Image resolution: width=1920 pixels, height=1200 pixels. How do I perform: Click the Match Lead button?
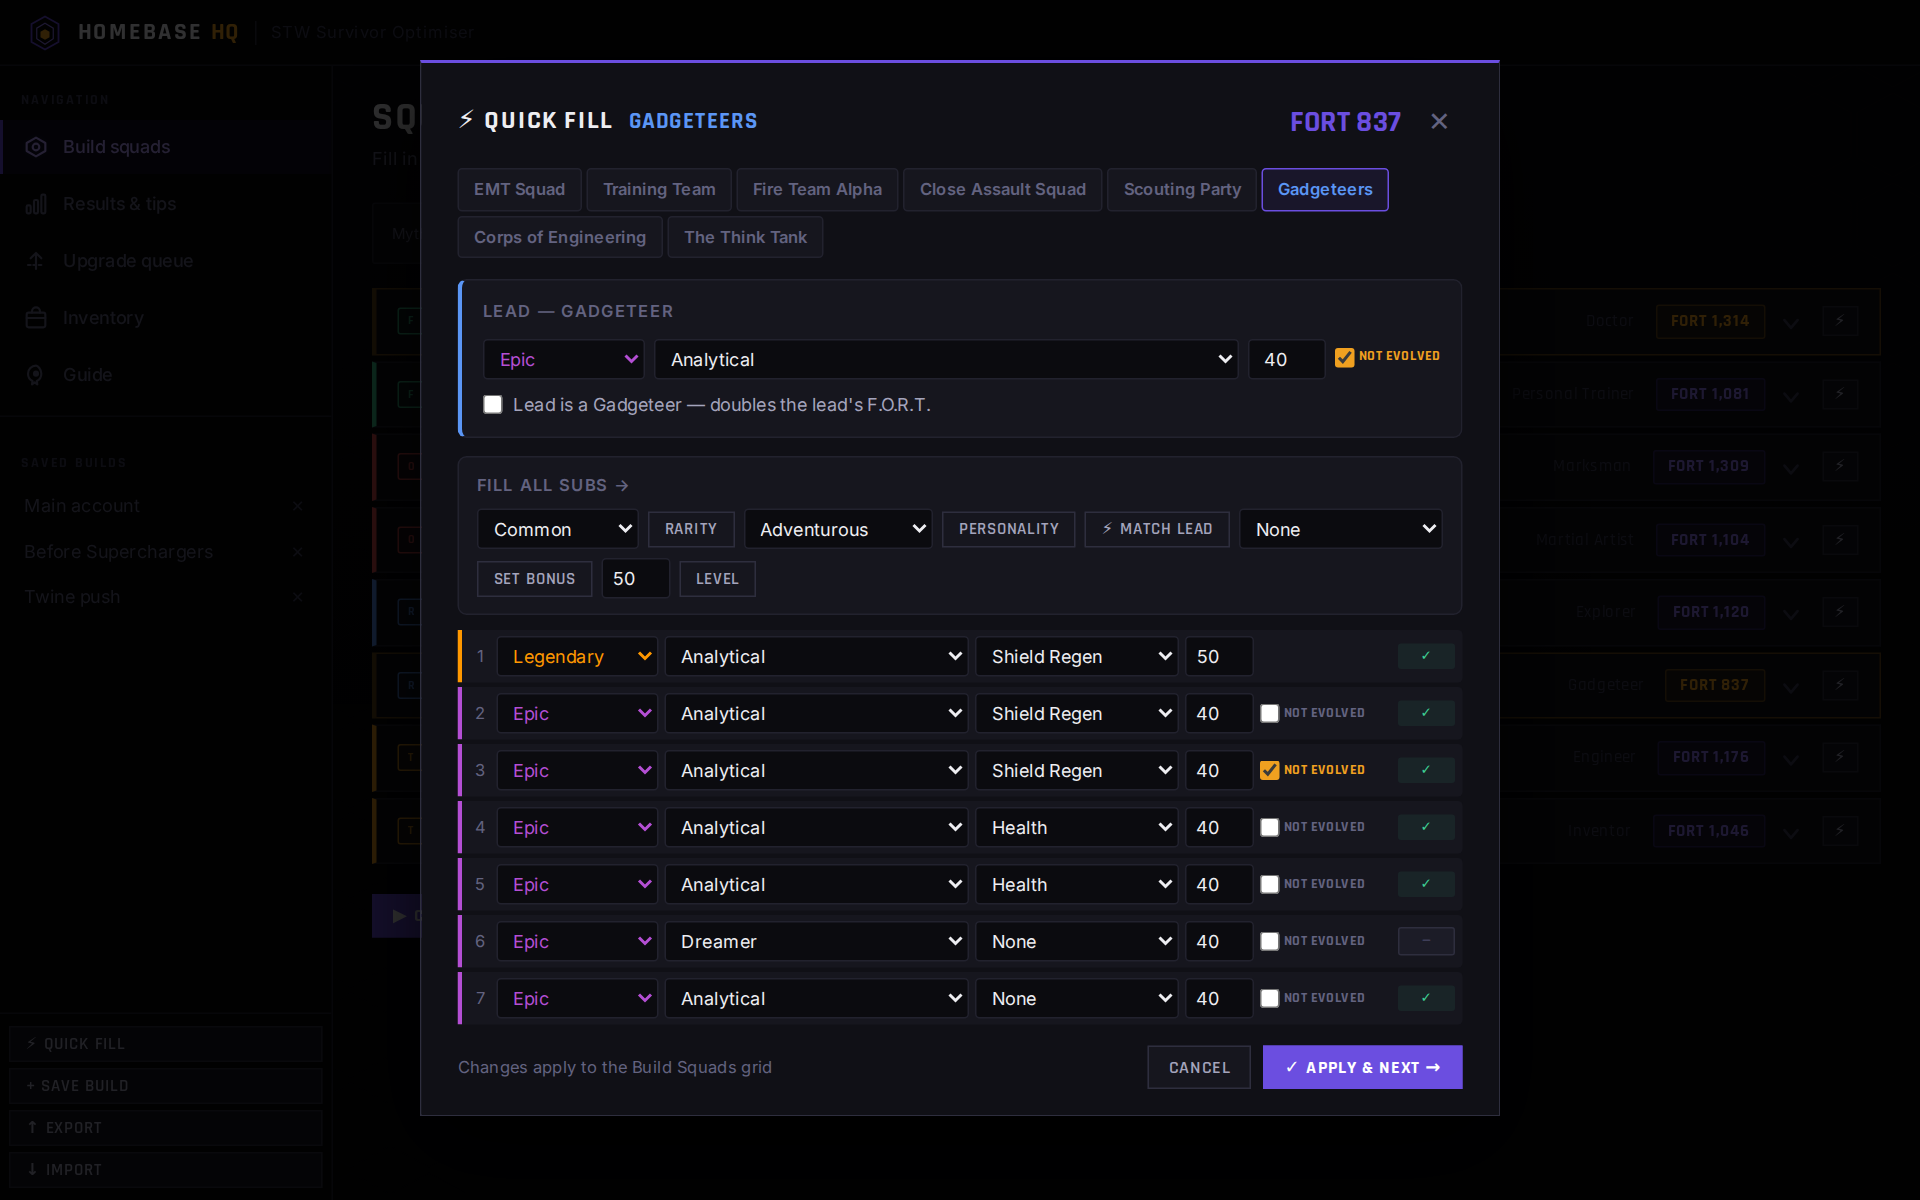pos(1157,529)
